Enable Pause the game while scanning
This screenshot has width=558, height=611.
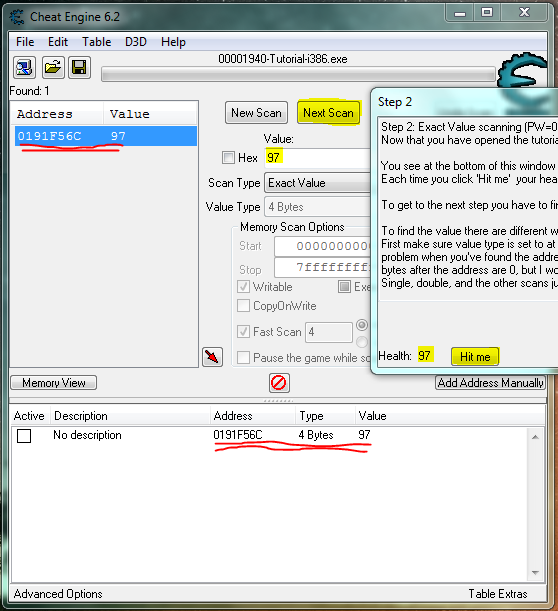coord(244,357)
